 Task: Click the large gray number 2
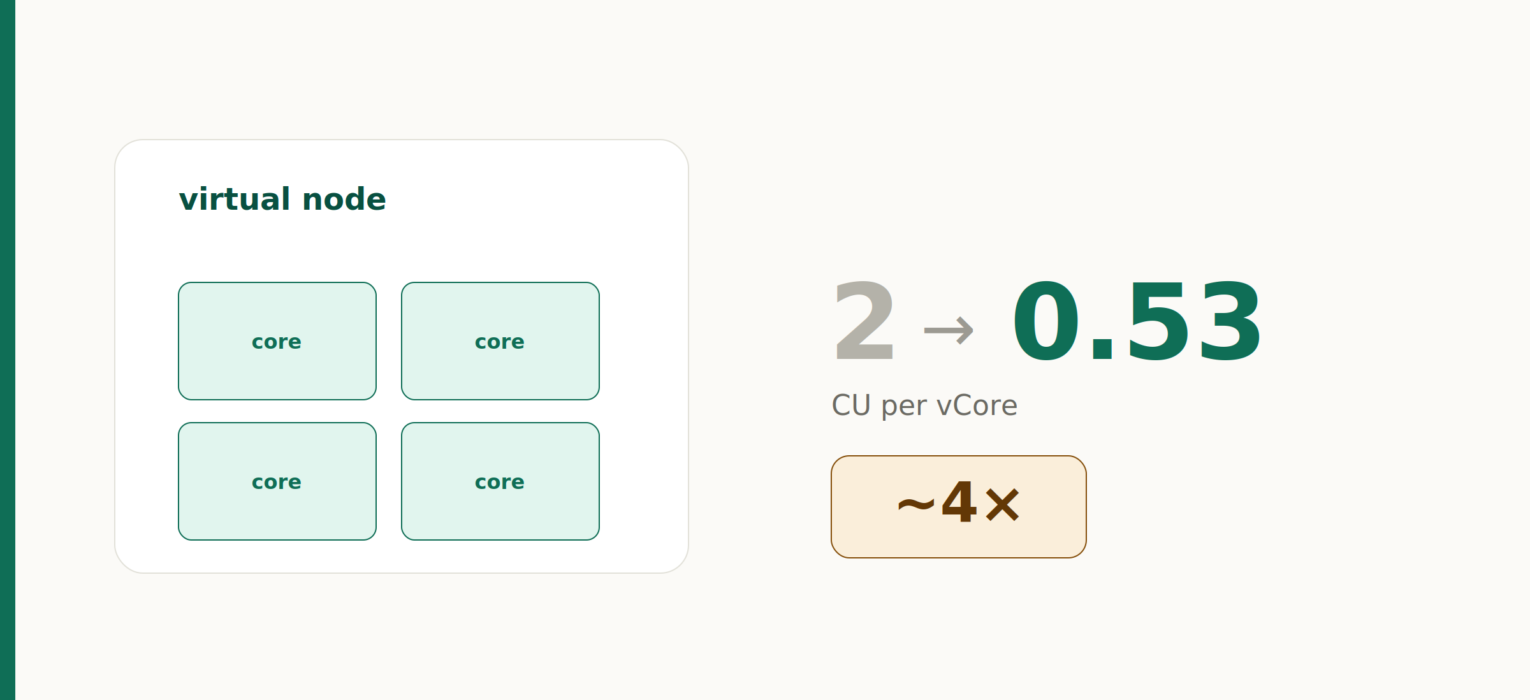point(865,323)
